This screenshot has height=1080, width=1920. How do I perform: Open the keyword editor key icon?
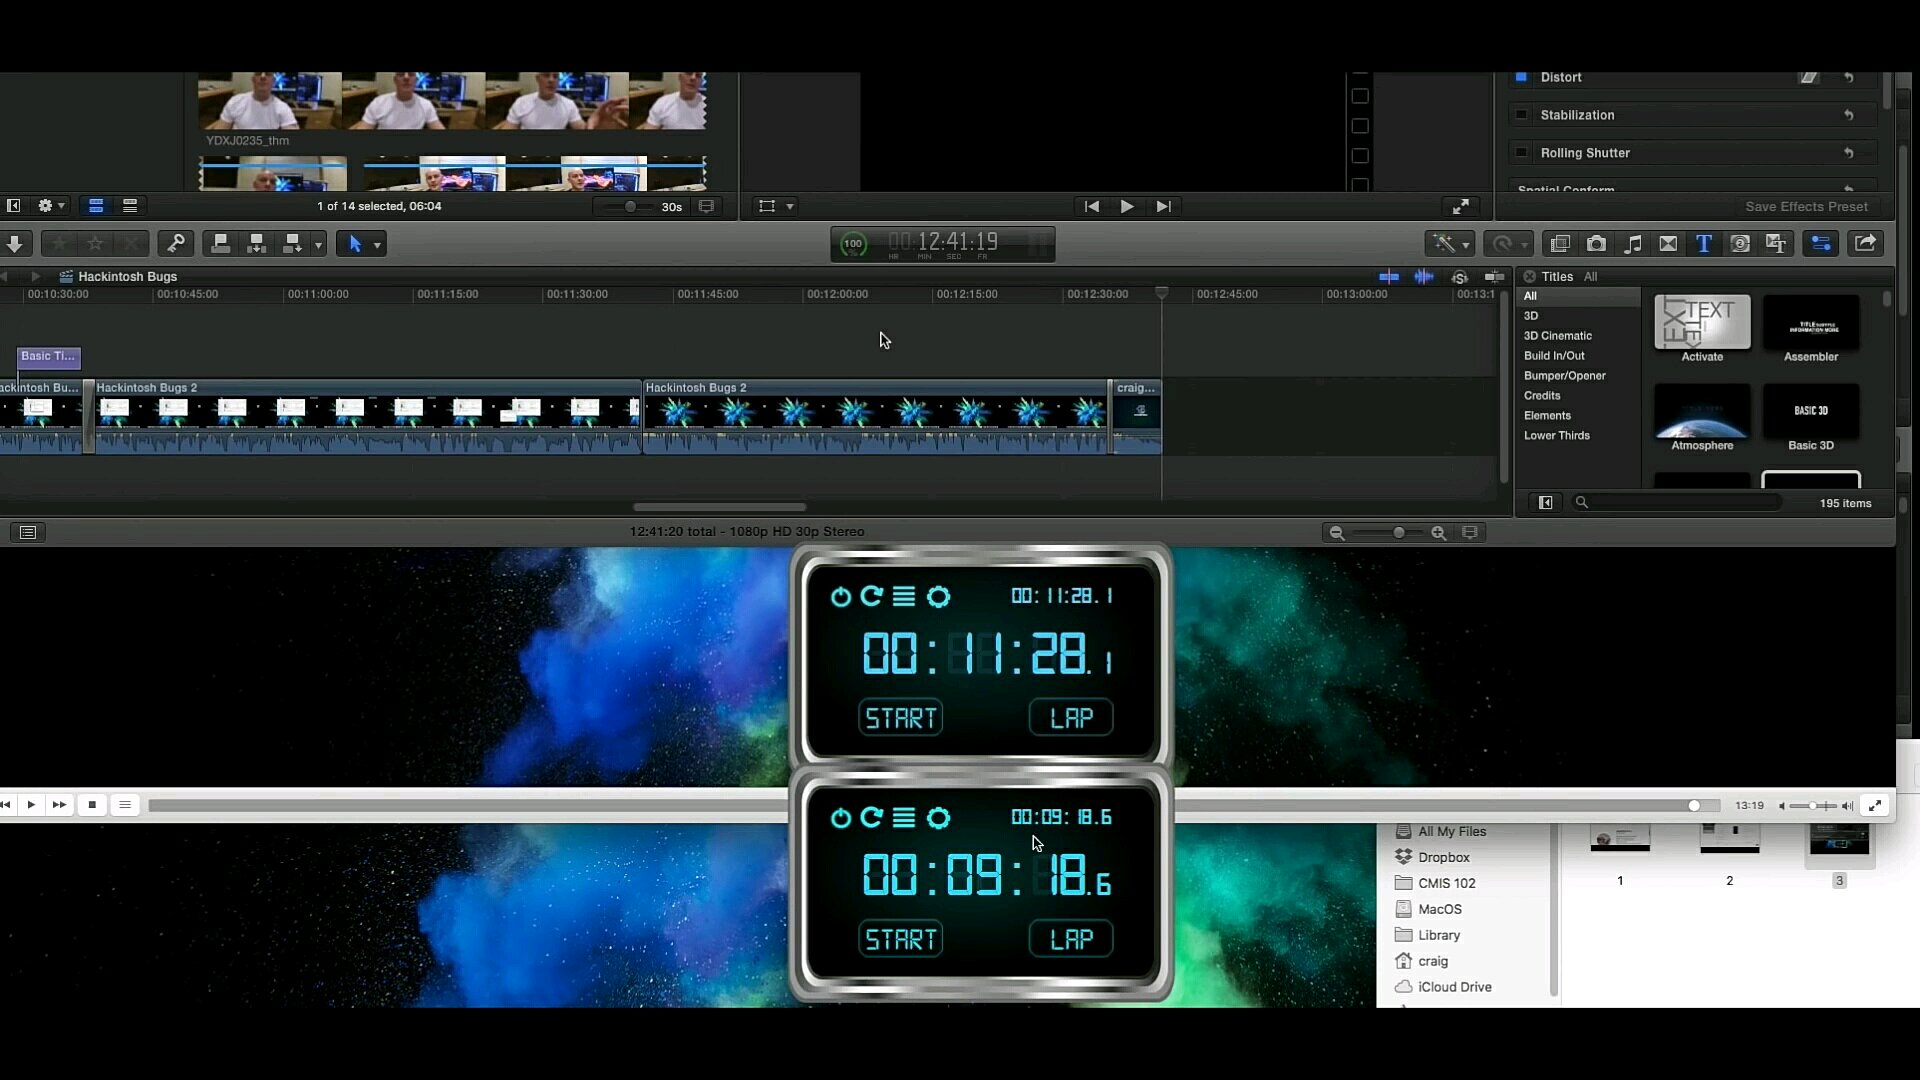point(176,243)
